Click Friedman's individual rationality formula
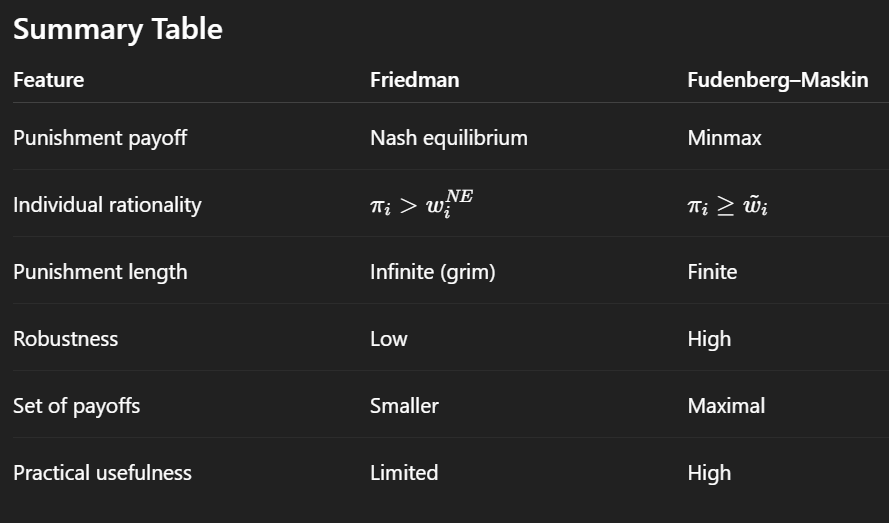Image resolution: width=889 pixels, height=523 pixels. (421, 204)
